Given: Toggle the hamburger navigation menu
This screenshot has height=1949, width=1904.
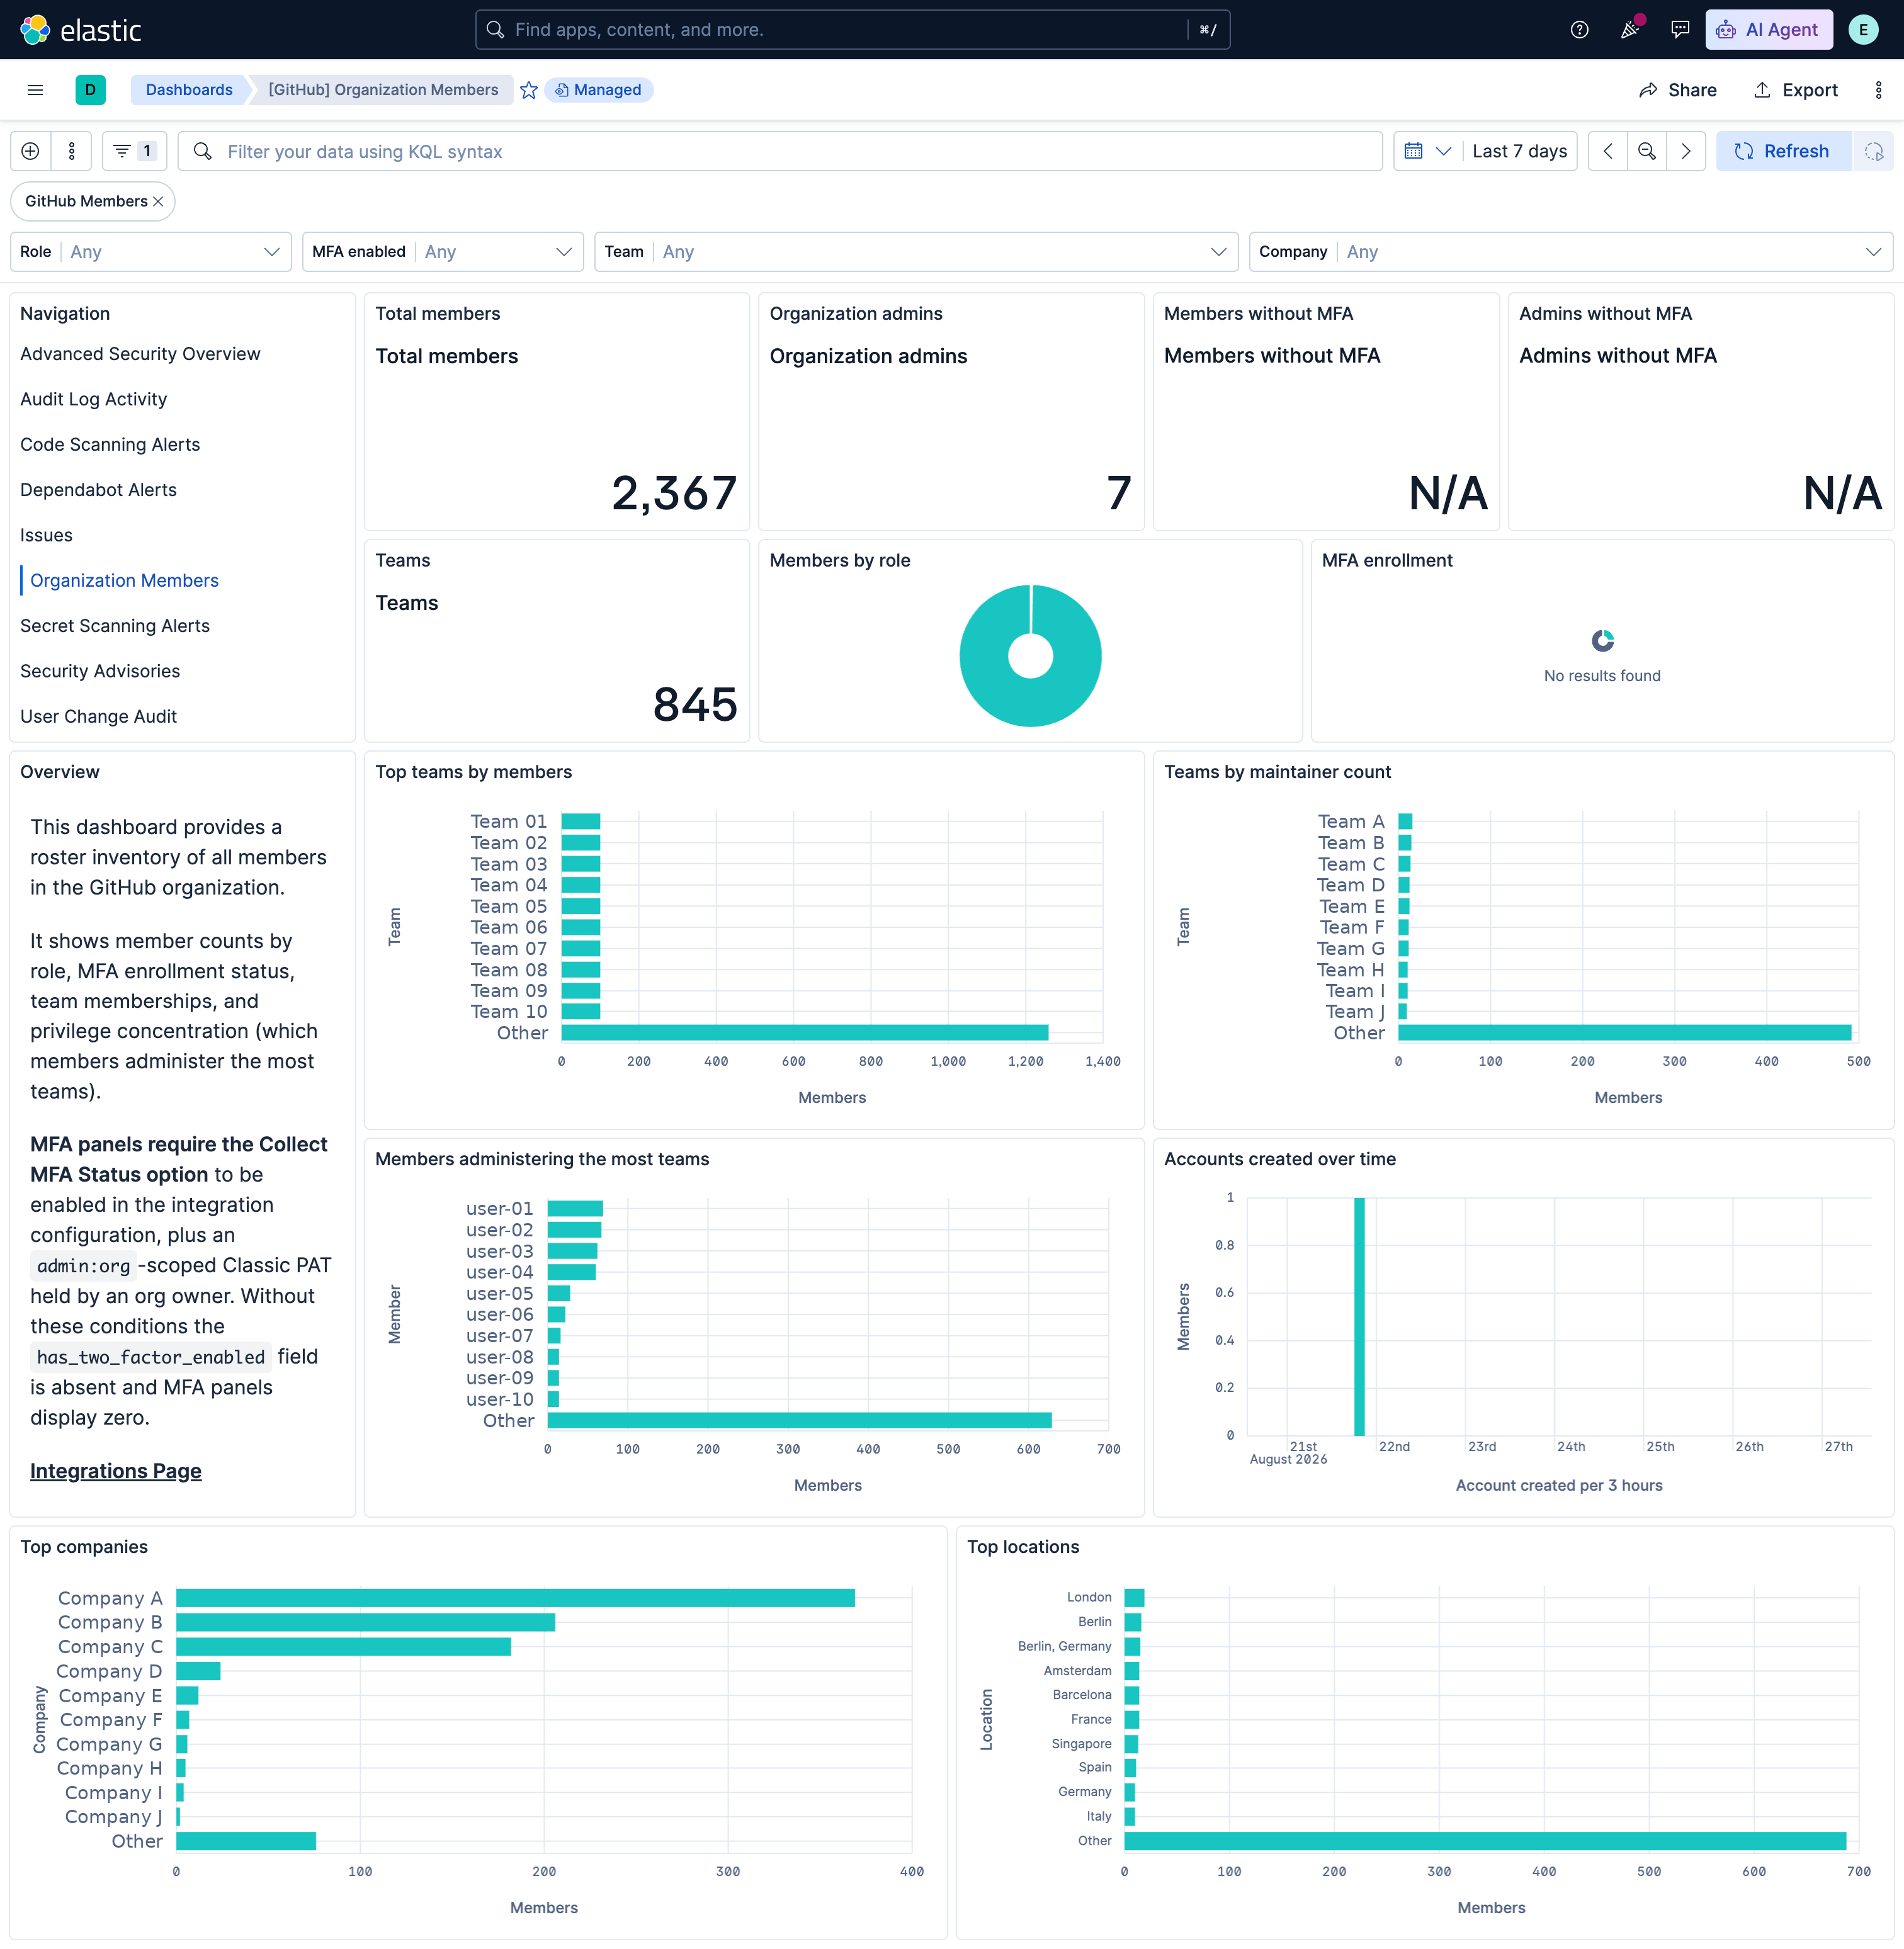Looking at the screenshot, I should pyautogui.click(x=35, y=90).
